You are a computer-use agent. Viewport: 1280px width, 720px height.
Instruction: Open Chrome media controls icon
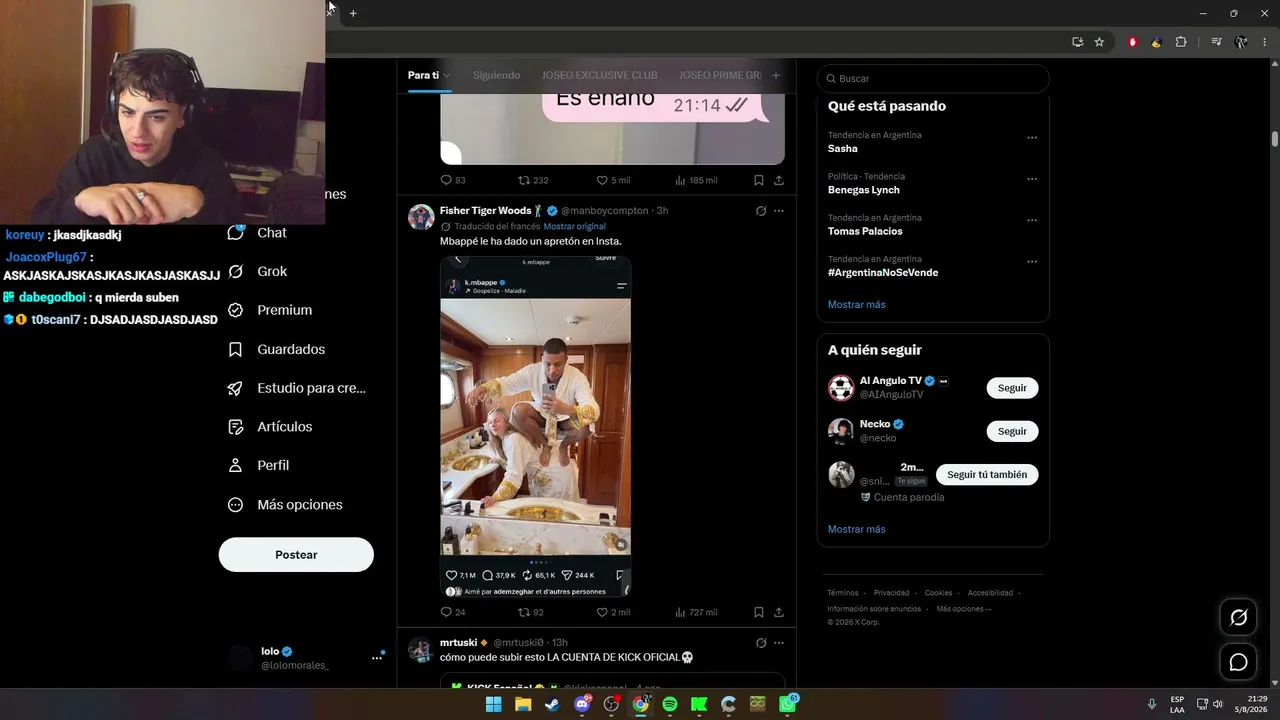(x=1216, y=42)
